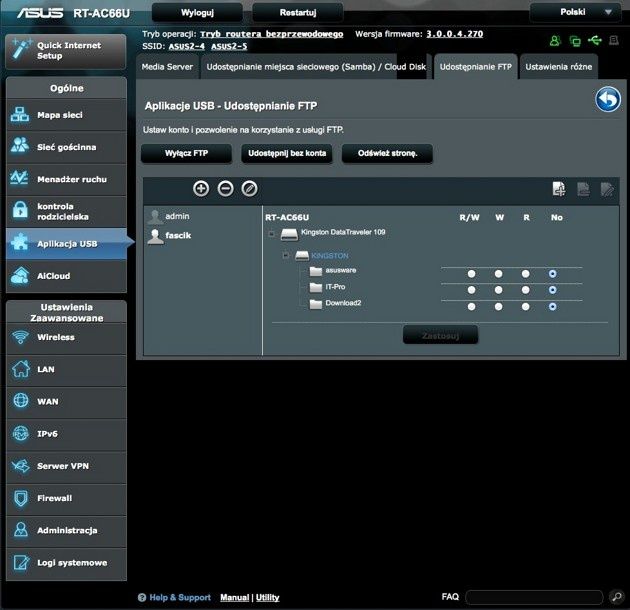Switch to the Media Server tab
The height and width of the screenshot is (610, 630).
point(167,67)
